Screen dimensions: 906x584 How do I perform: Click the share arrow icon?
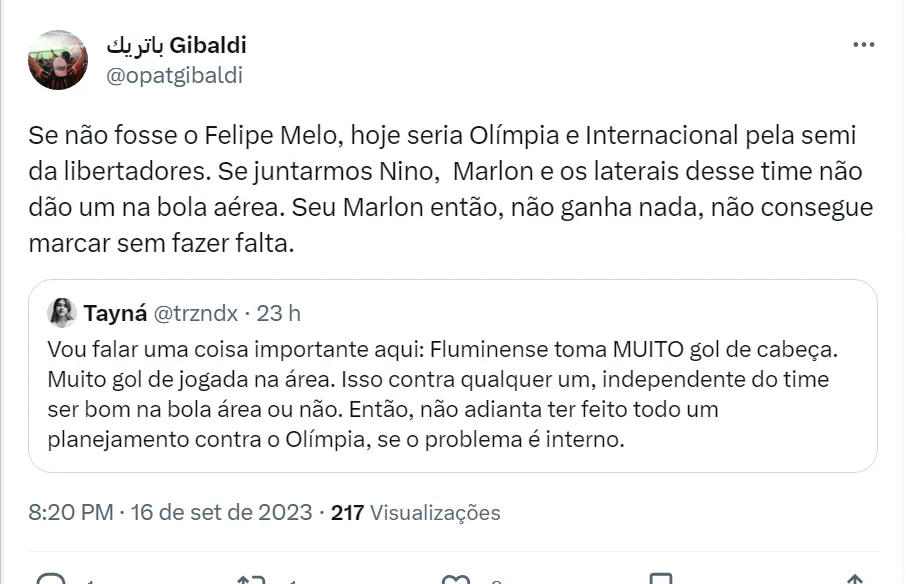(x=855, y=580)
